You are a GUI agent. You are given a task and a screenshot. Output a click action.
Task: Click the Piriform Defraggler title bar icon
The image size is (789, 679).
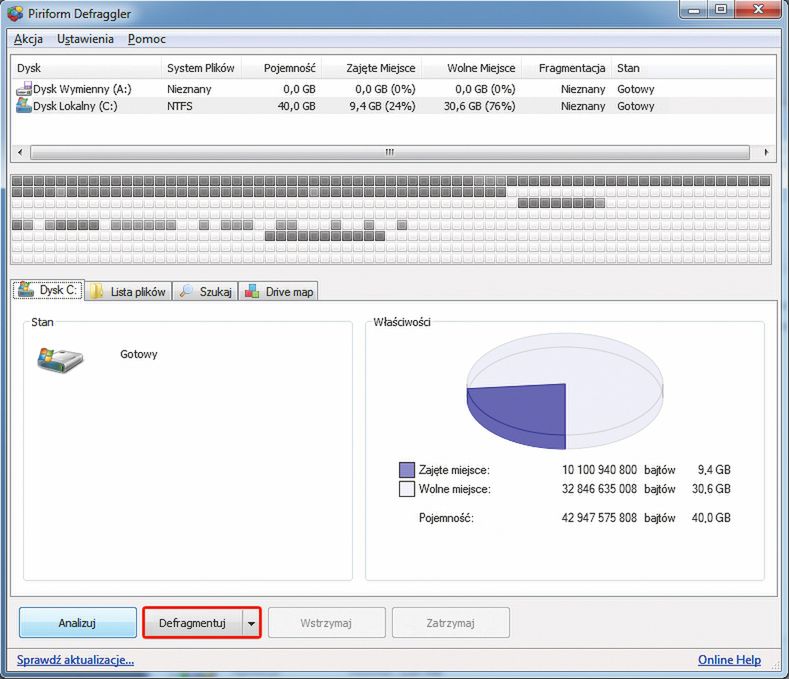[15, 13]
